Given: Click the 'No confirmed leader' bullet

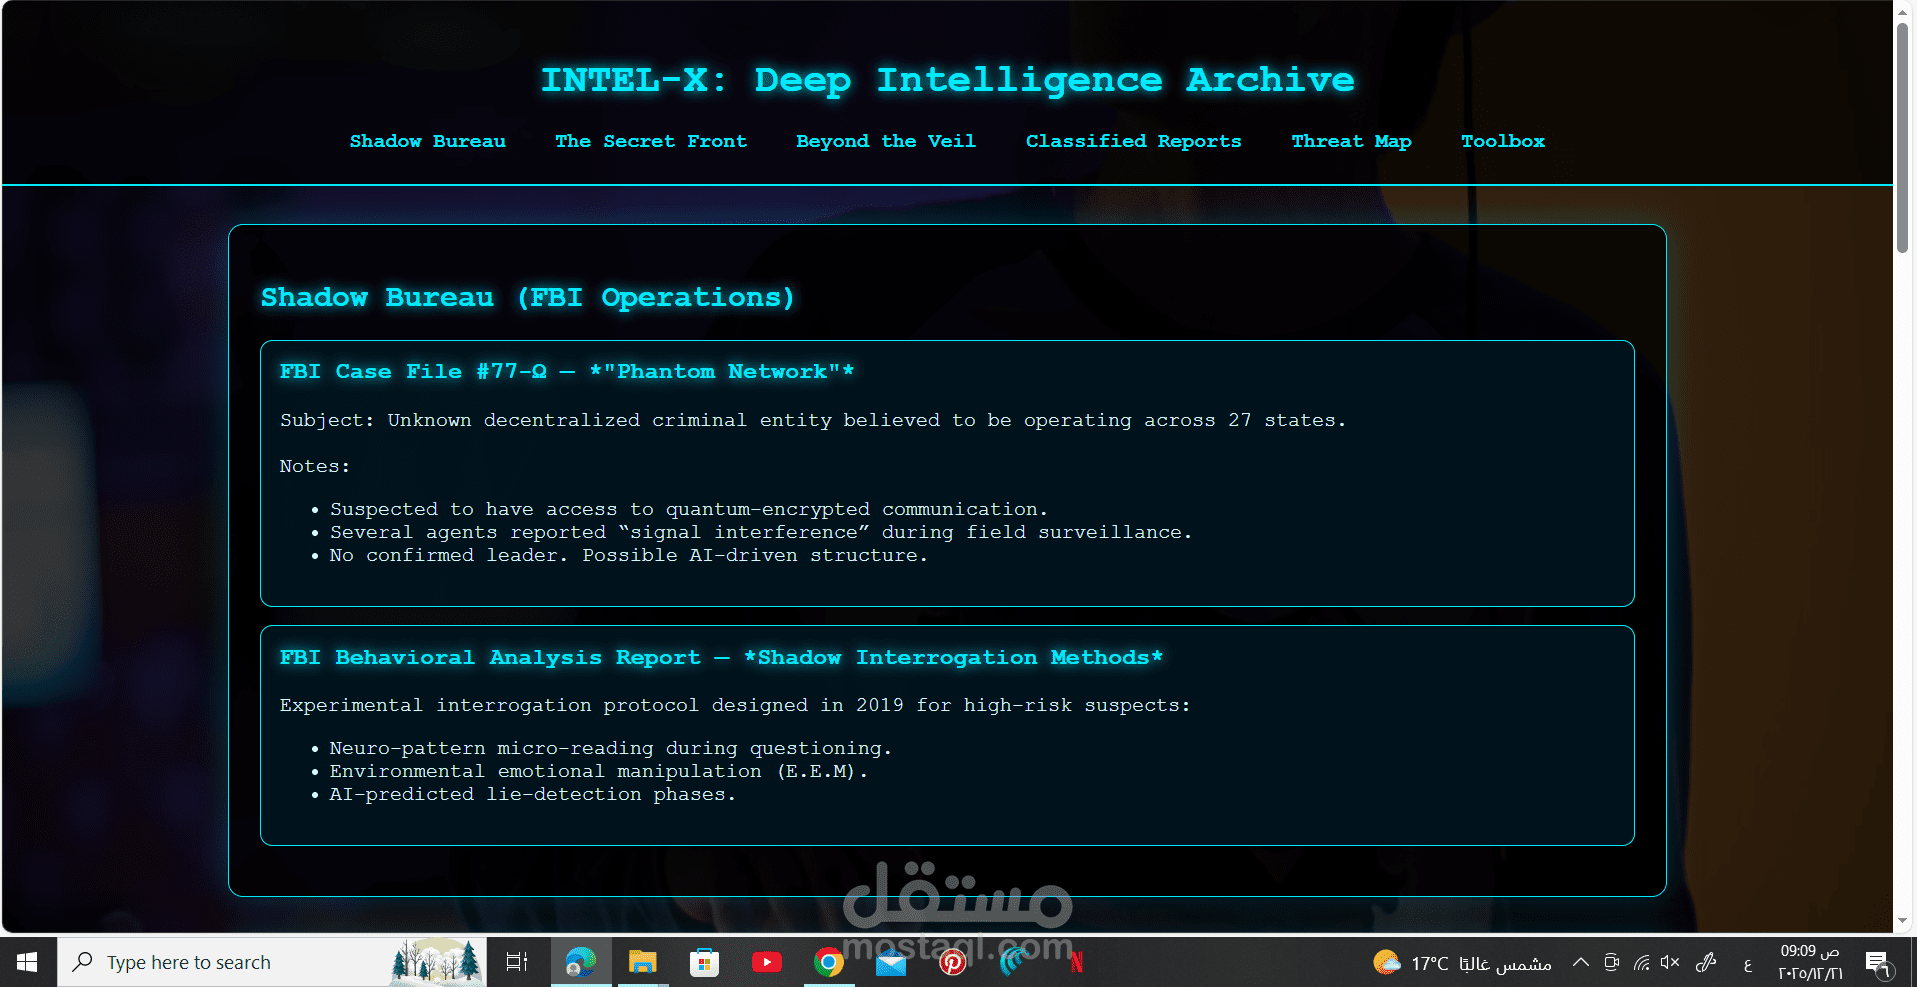Looking at the screenshot, I should [x=628, y=555].
